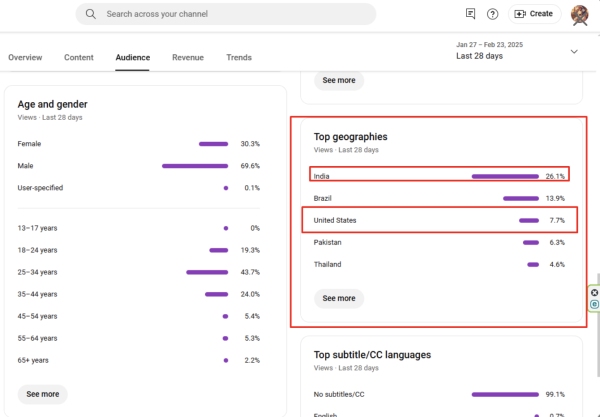Click the teal circular icon below the X
The image size is (600, 417).
pos(594,303)
